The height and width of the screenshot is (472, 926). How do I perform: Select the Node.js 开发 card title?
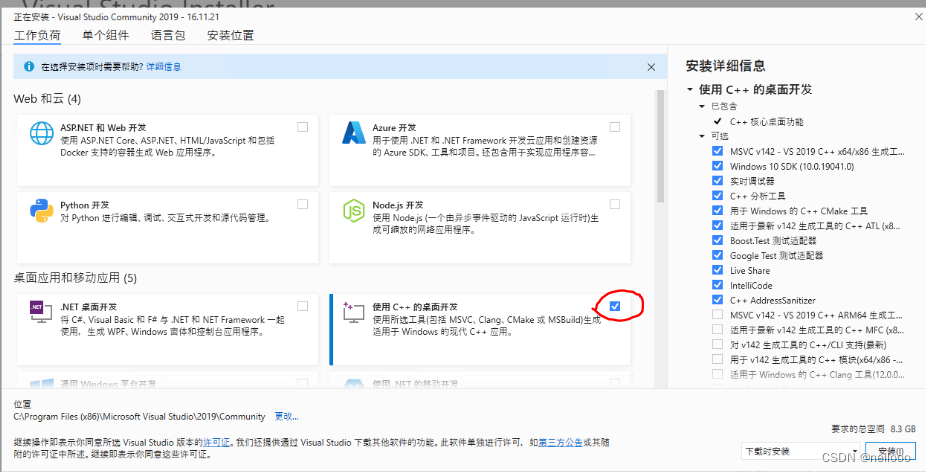[x=398, y=205]
